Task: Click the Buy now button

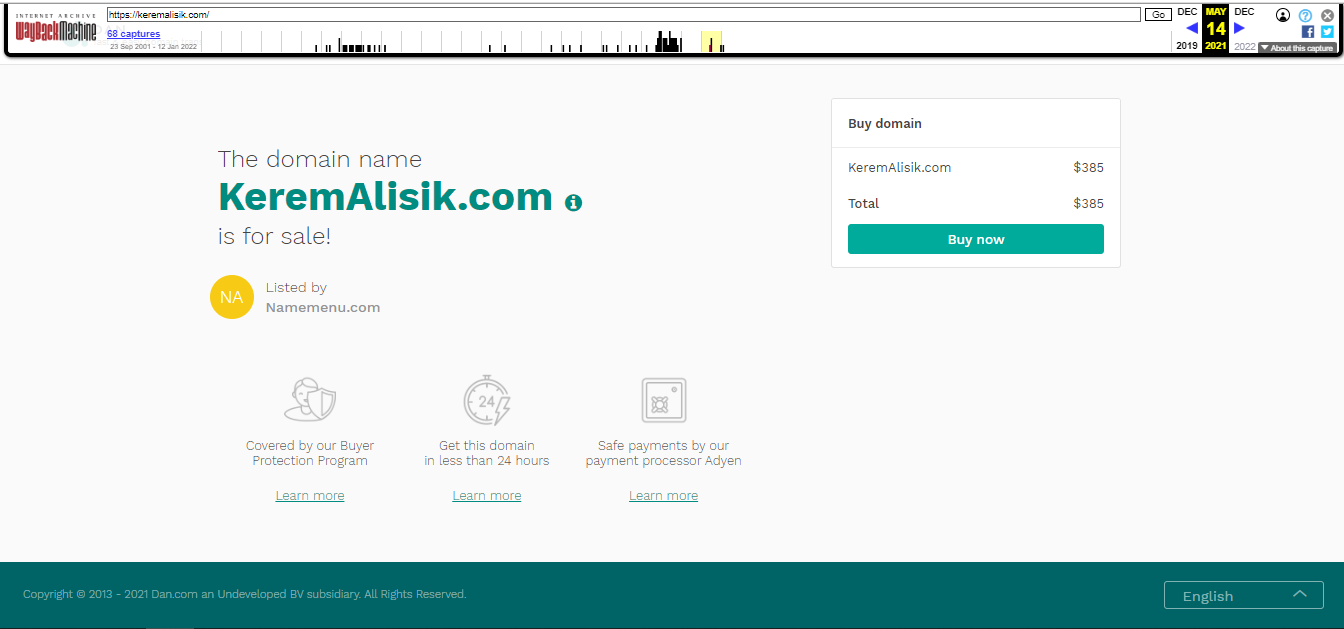Action: pyautogui.click(x=976, y=239)
